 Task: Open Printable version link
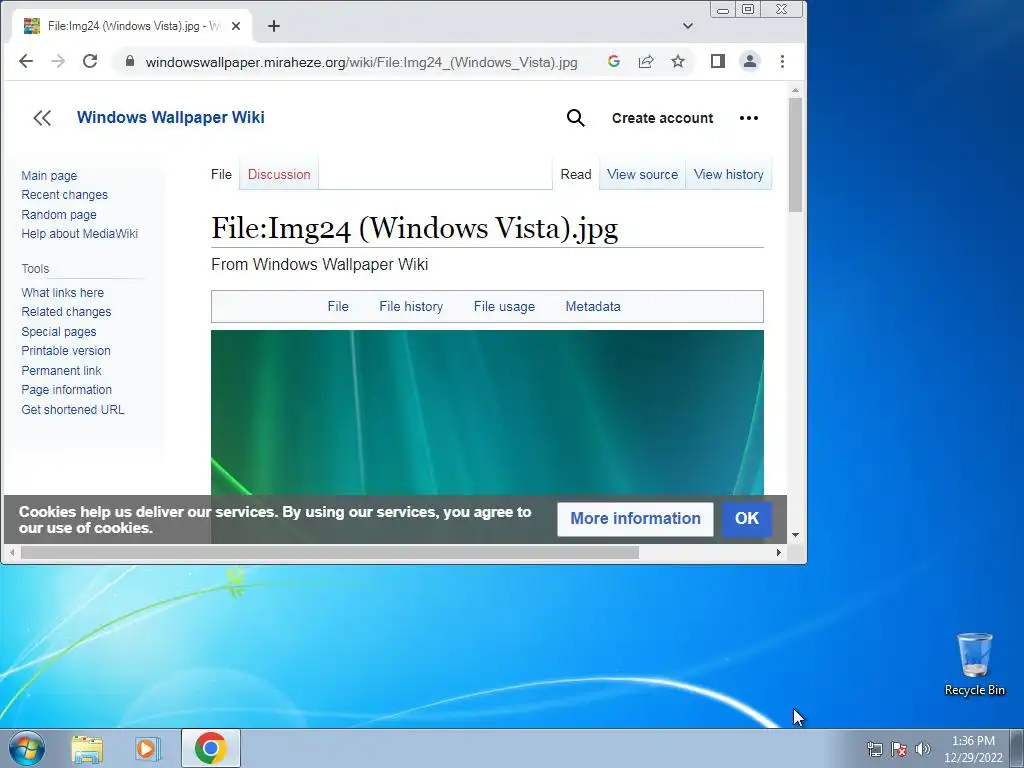[x=65, y=351]
